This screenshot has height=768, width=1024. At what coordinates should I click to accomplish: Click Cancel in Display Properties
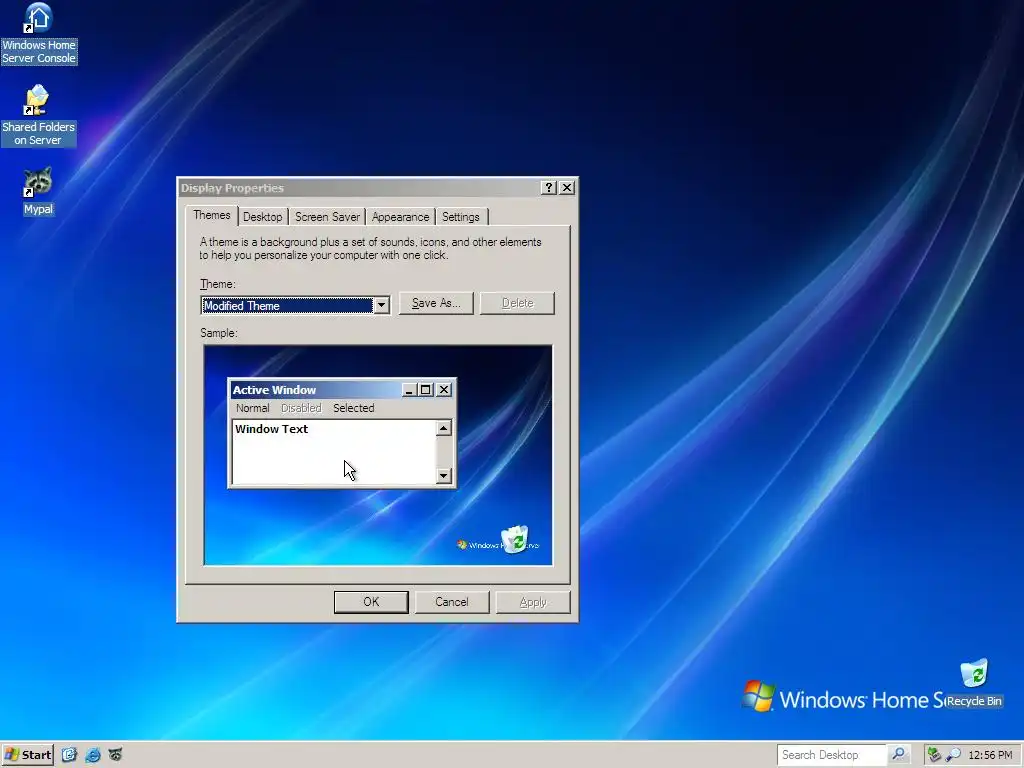coord(452,602)
